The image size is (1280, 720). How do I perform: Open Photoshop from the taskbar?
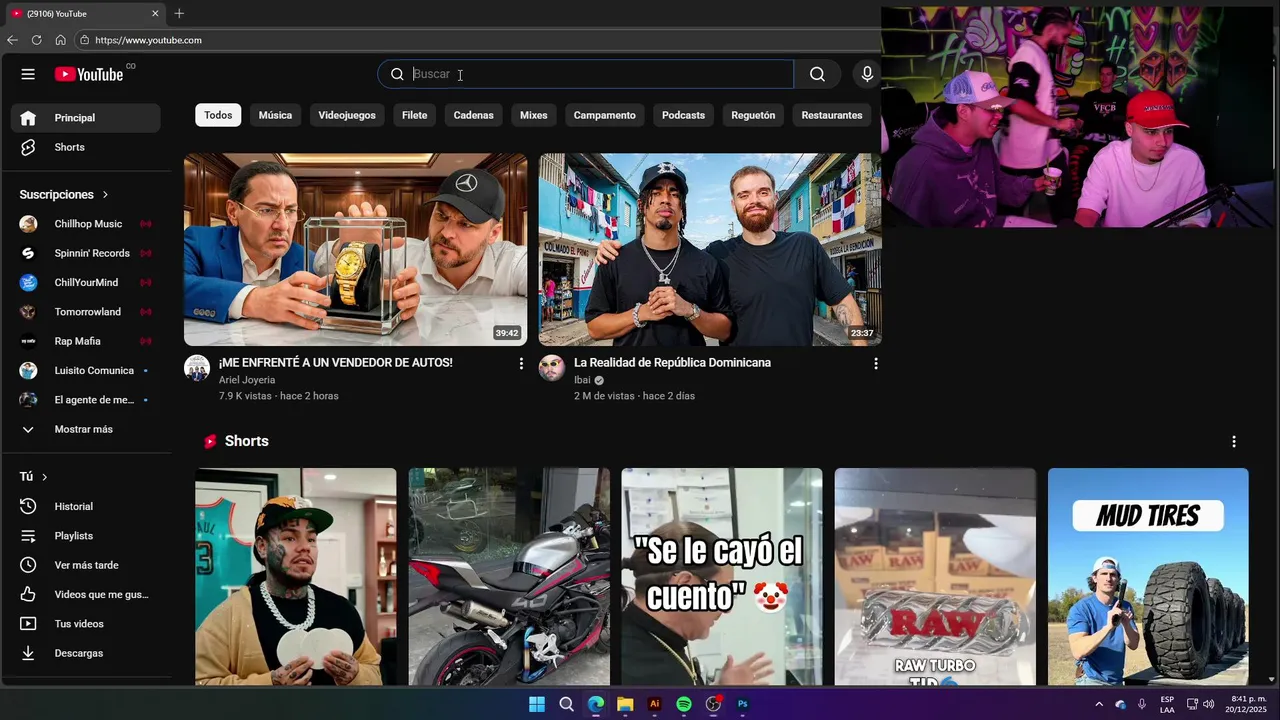click(x=743, y=704)
